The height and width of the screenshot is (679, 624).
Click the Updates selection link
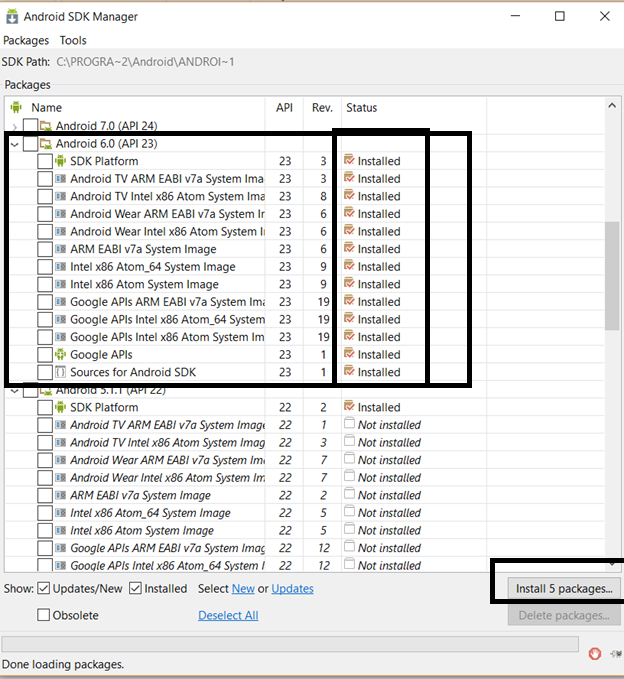pos(292,588)
